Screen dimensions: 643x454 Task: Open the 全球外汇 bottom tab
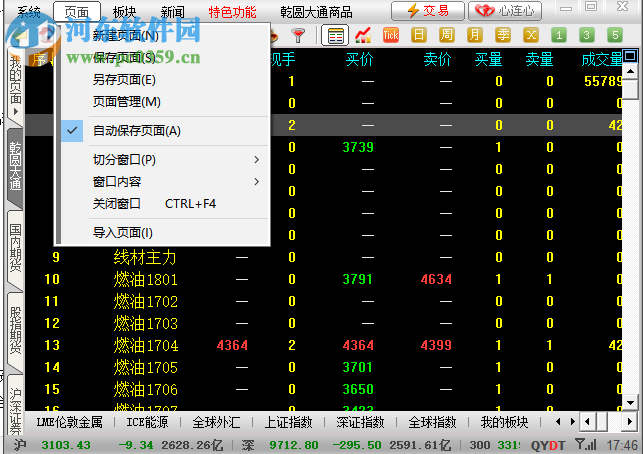click(x=216, y=422)
